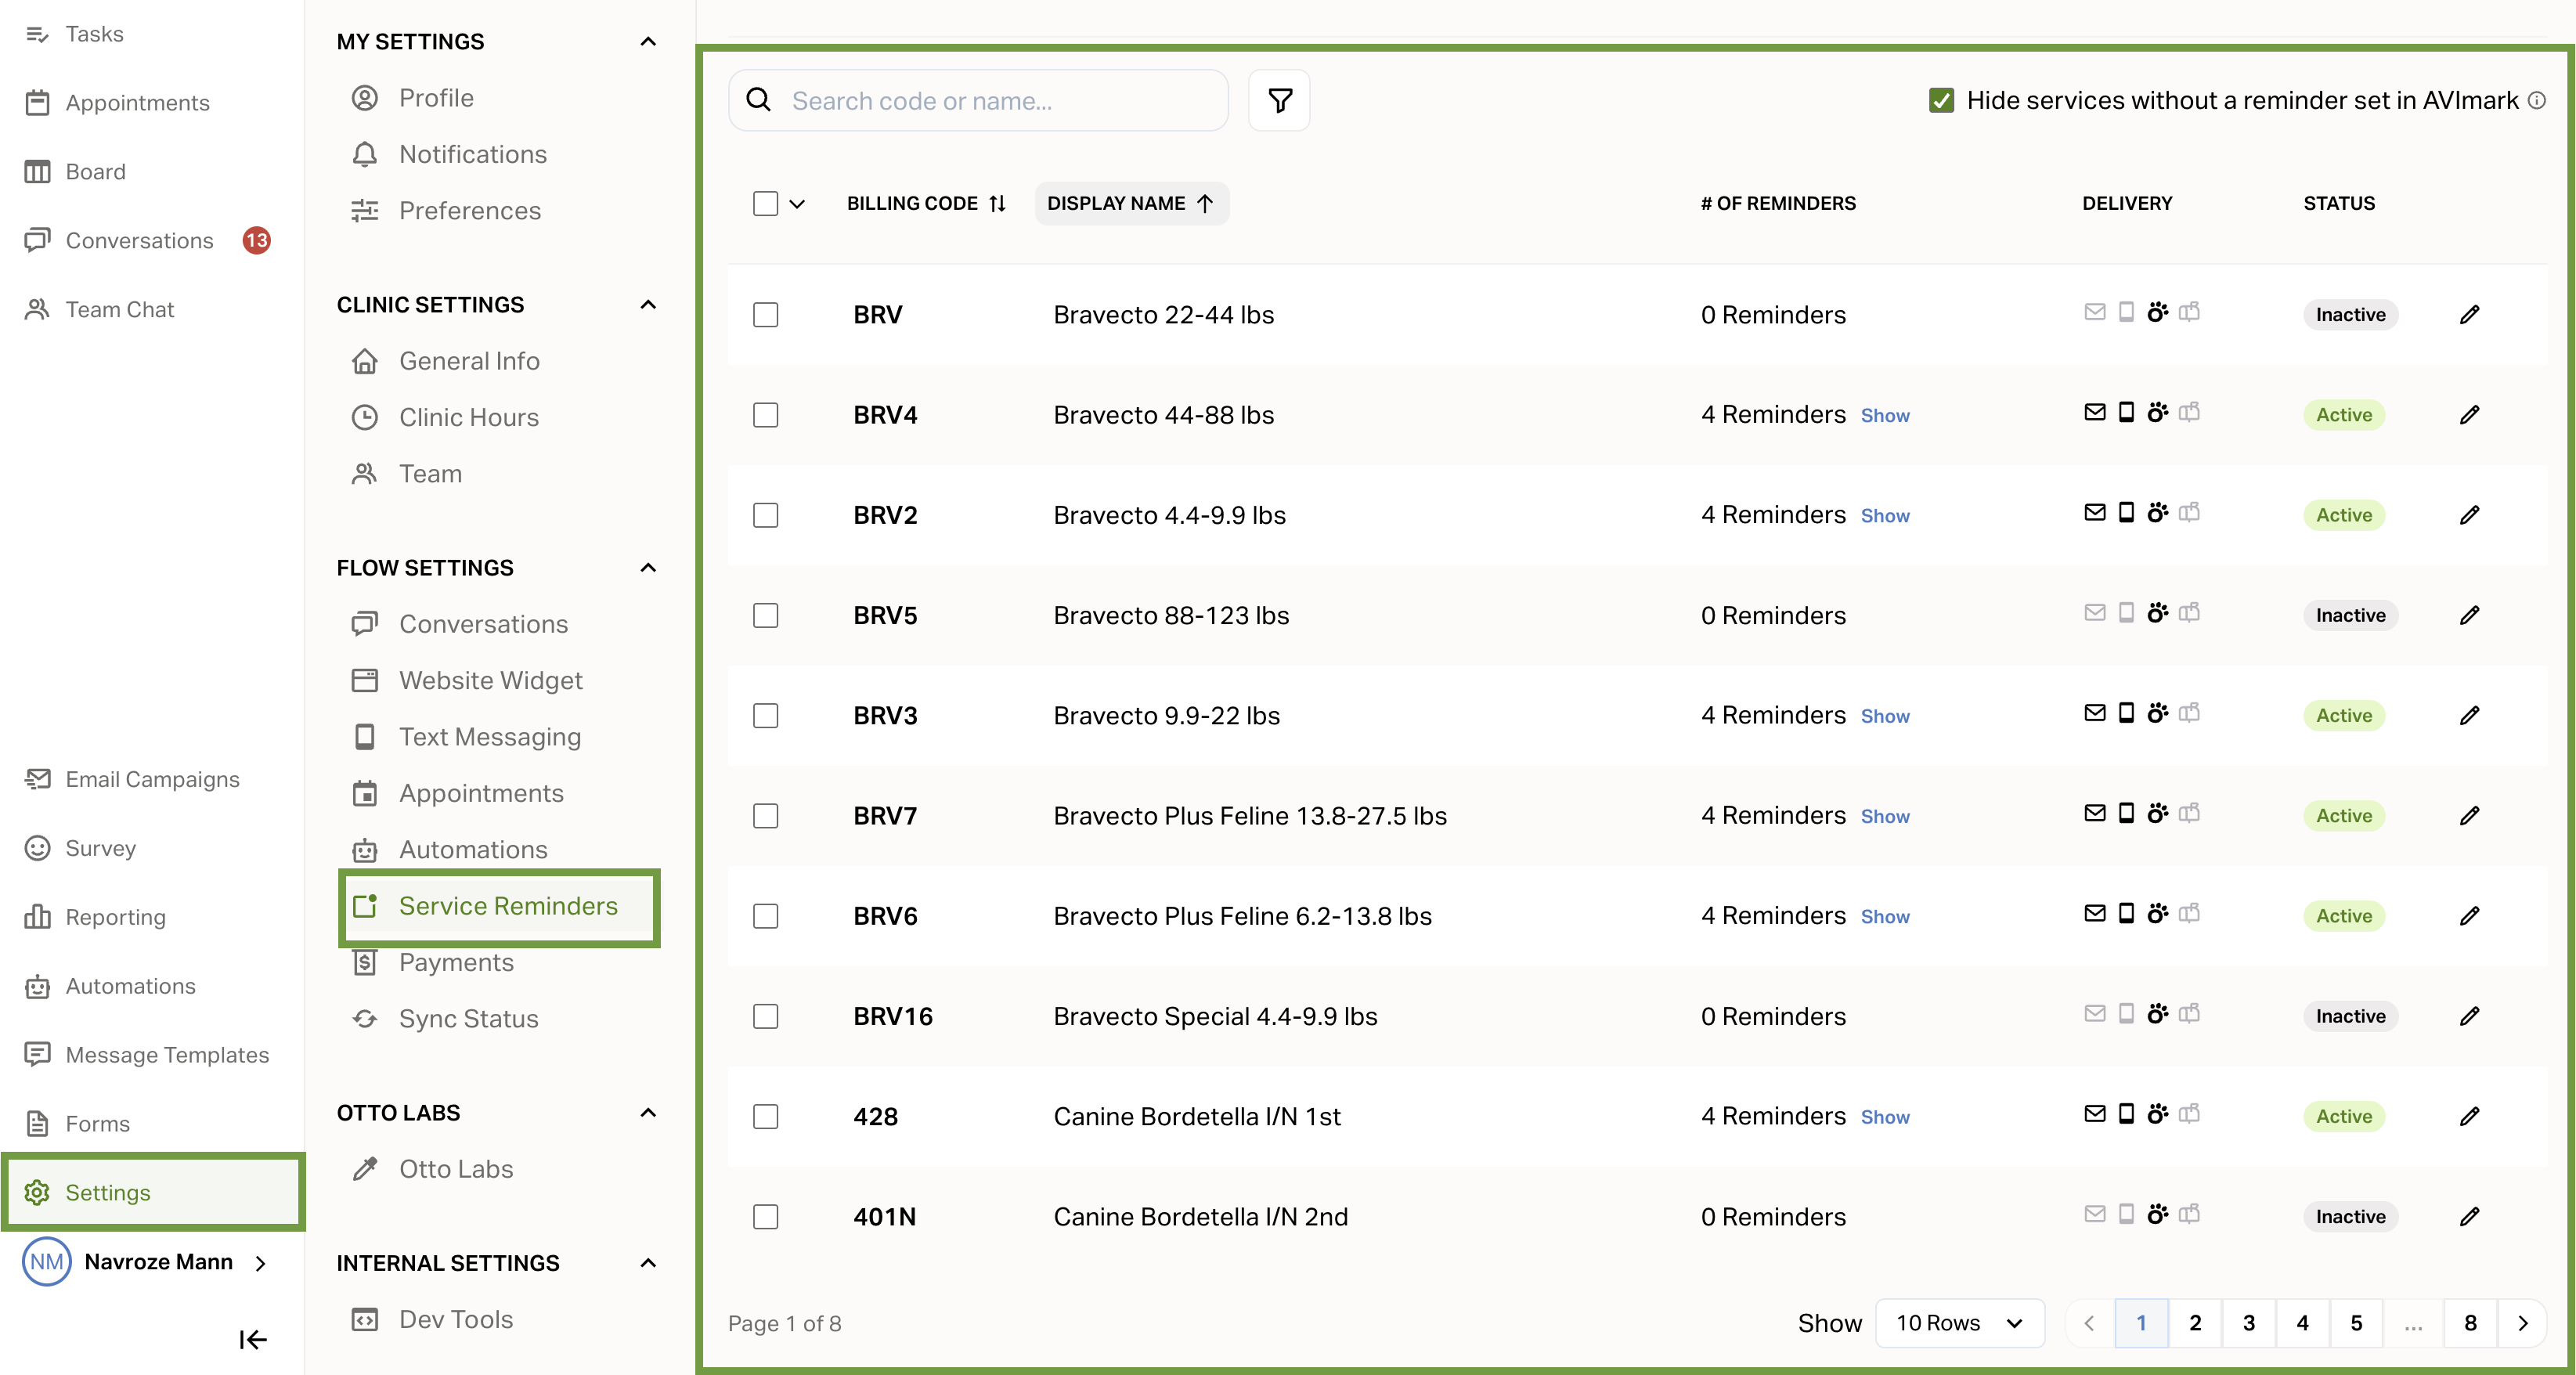This screenshot has height=1375, width=2576.
Task: Click pencil icon for BRV3 row
Action: (2469, 715)
